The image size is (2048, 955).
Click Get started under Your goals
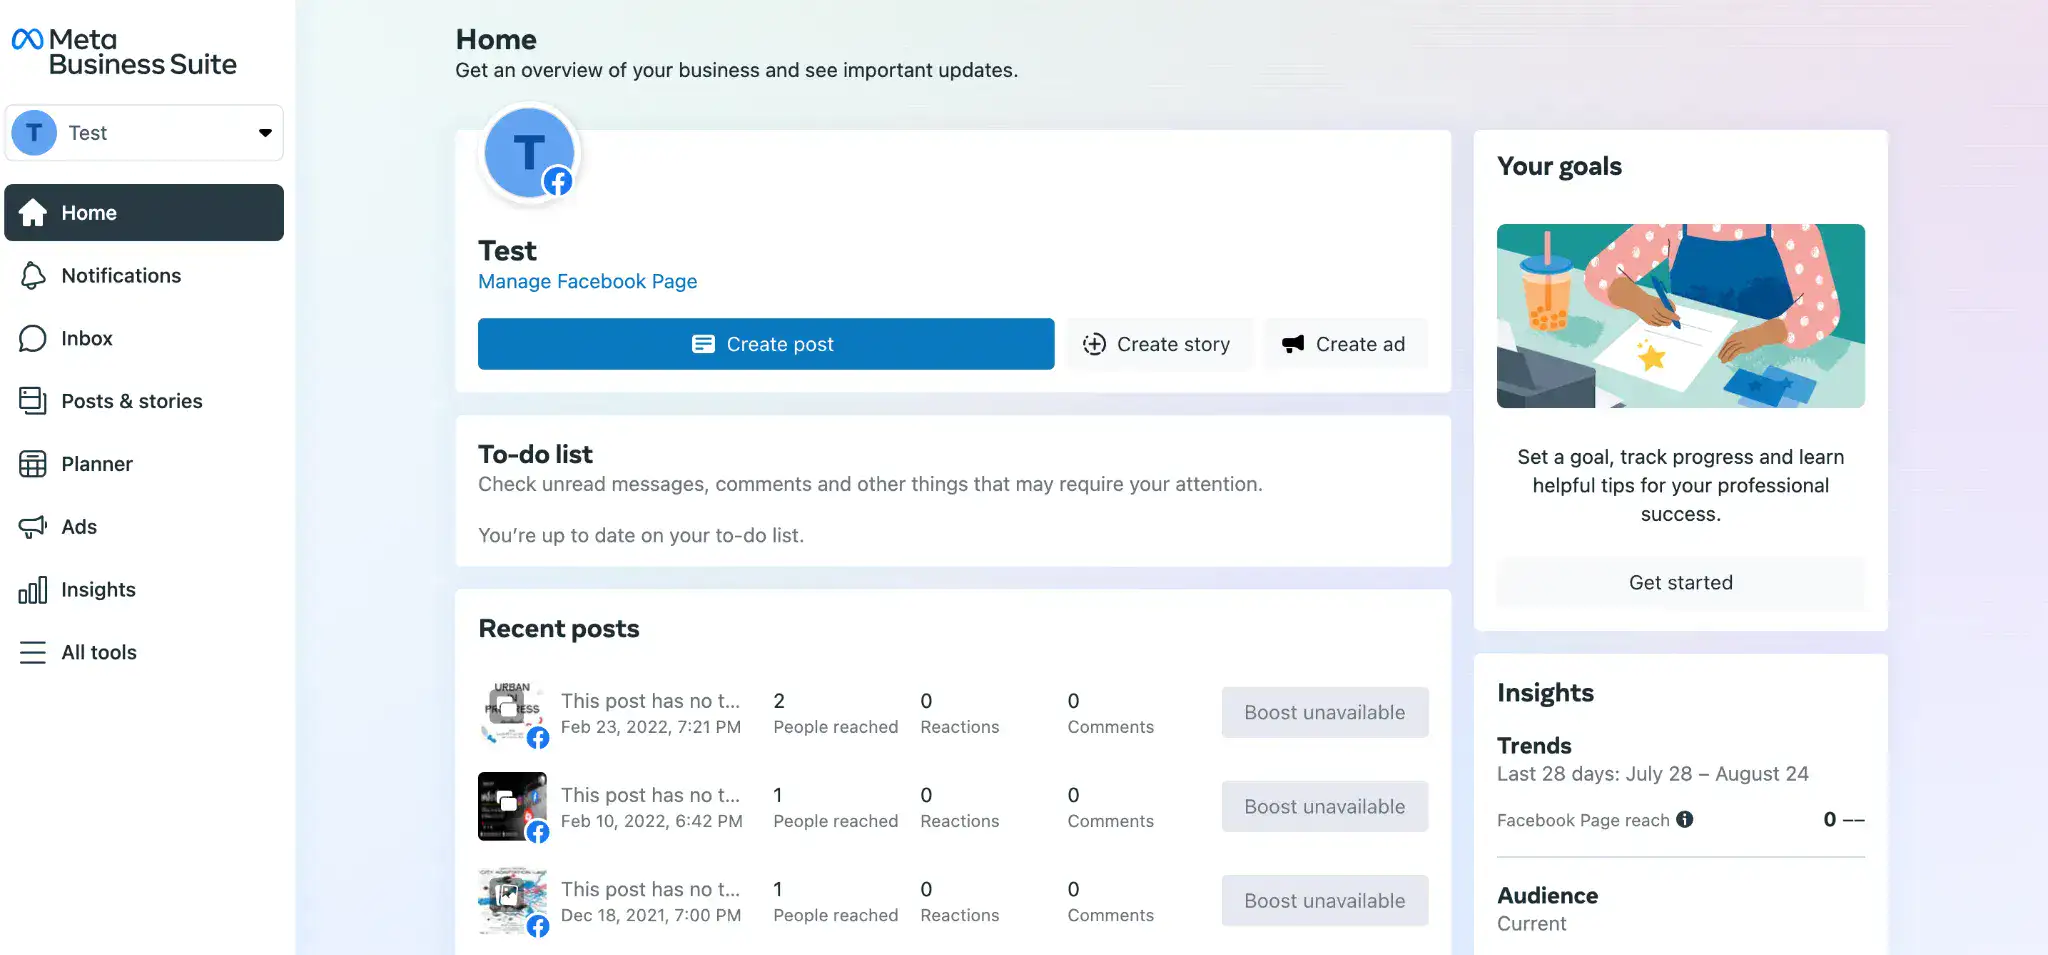click(x=1679, y=582)
